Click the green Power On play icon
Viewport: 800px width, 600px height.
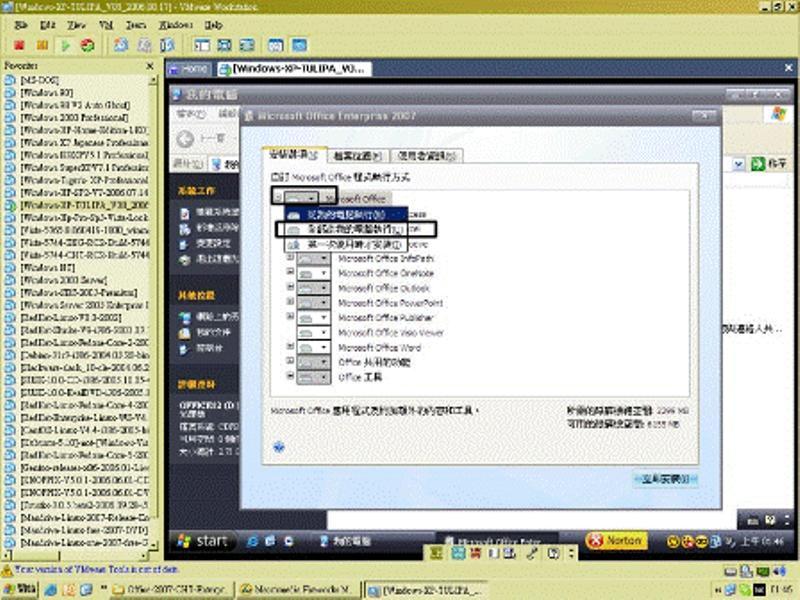point(65,45)
